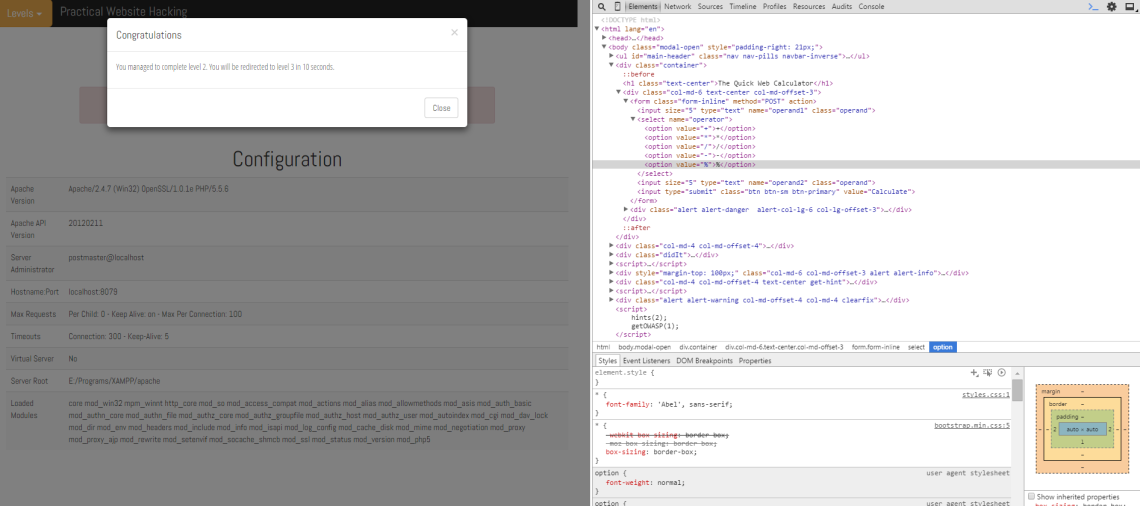Enable Show inherited properties checkbox

[1031, 496]
